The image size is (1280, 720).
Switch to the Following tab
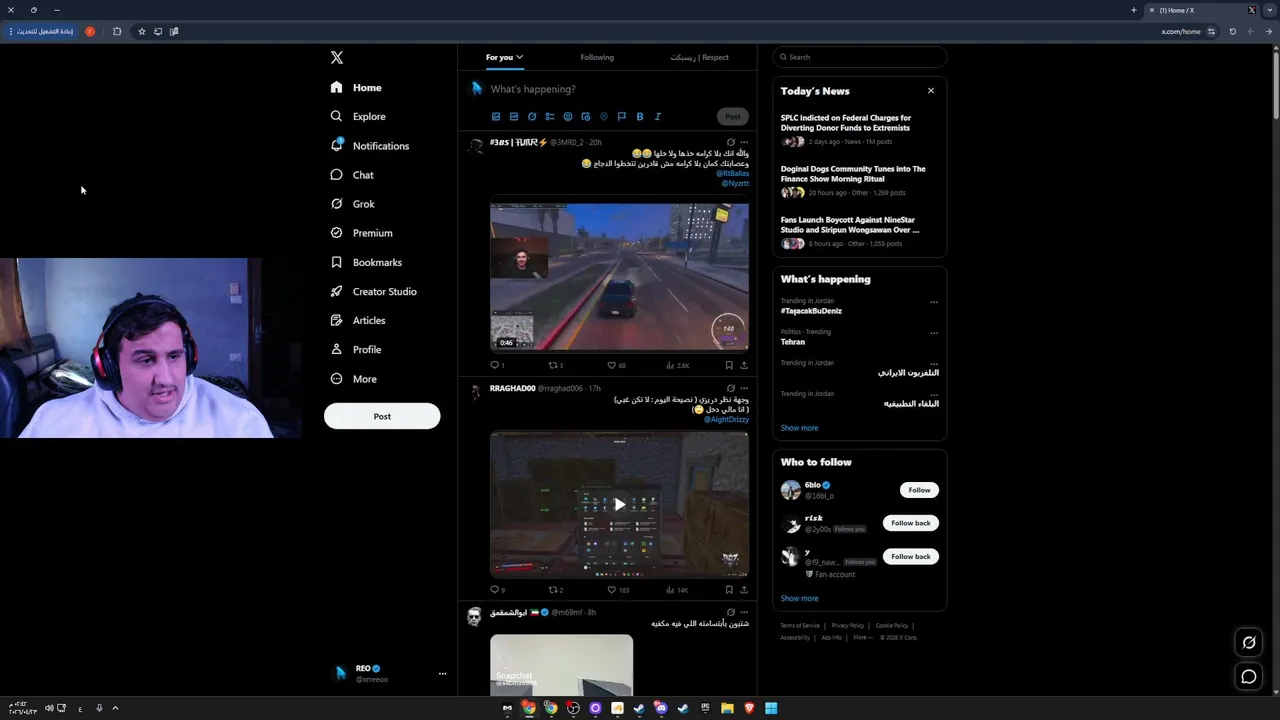click(597, 58)
